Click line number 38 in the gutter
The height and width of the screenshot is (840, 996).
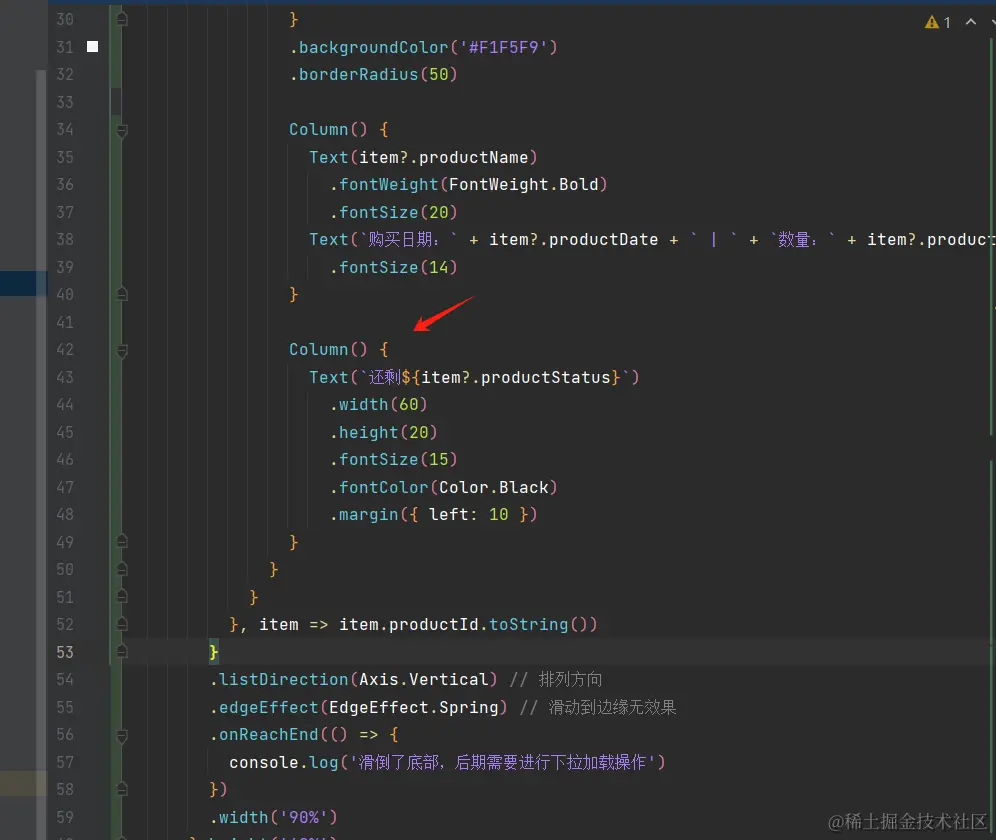point(65,240)
